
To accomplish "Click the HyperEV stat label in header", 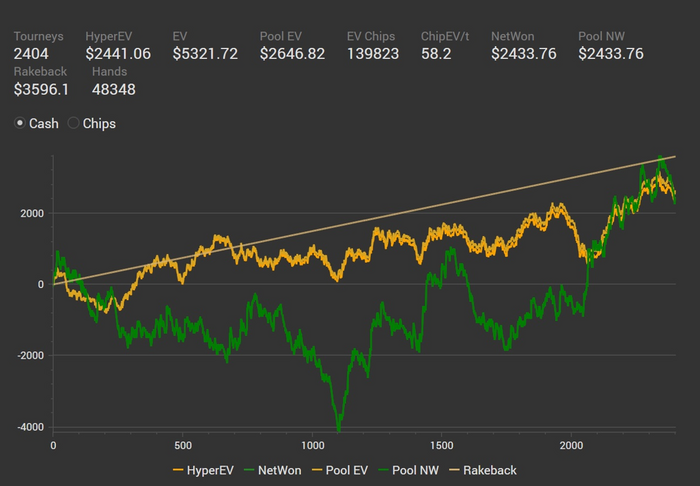I will pyautogui.click(x=108, y=37).
